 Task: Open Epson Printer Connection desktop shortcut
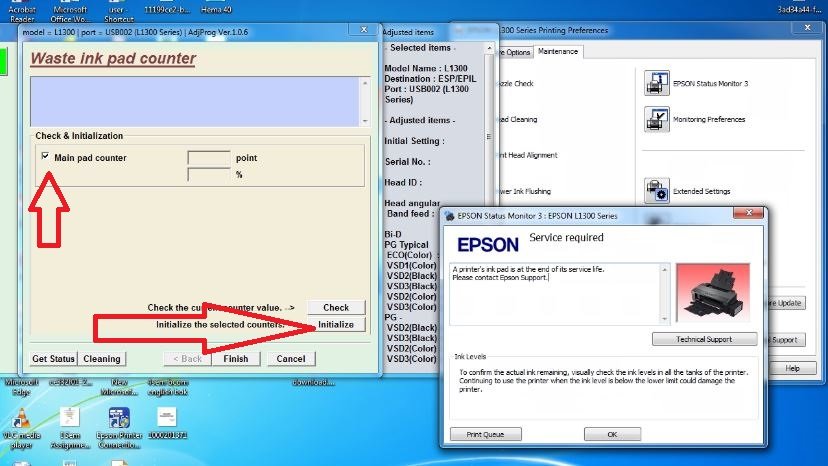[119, 428]
